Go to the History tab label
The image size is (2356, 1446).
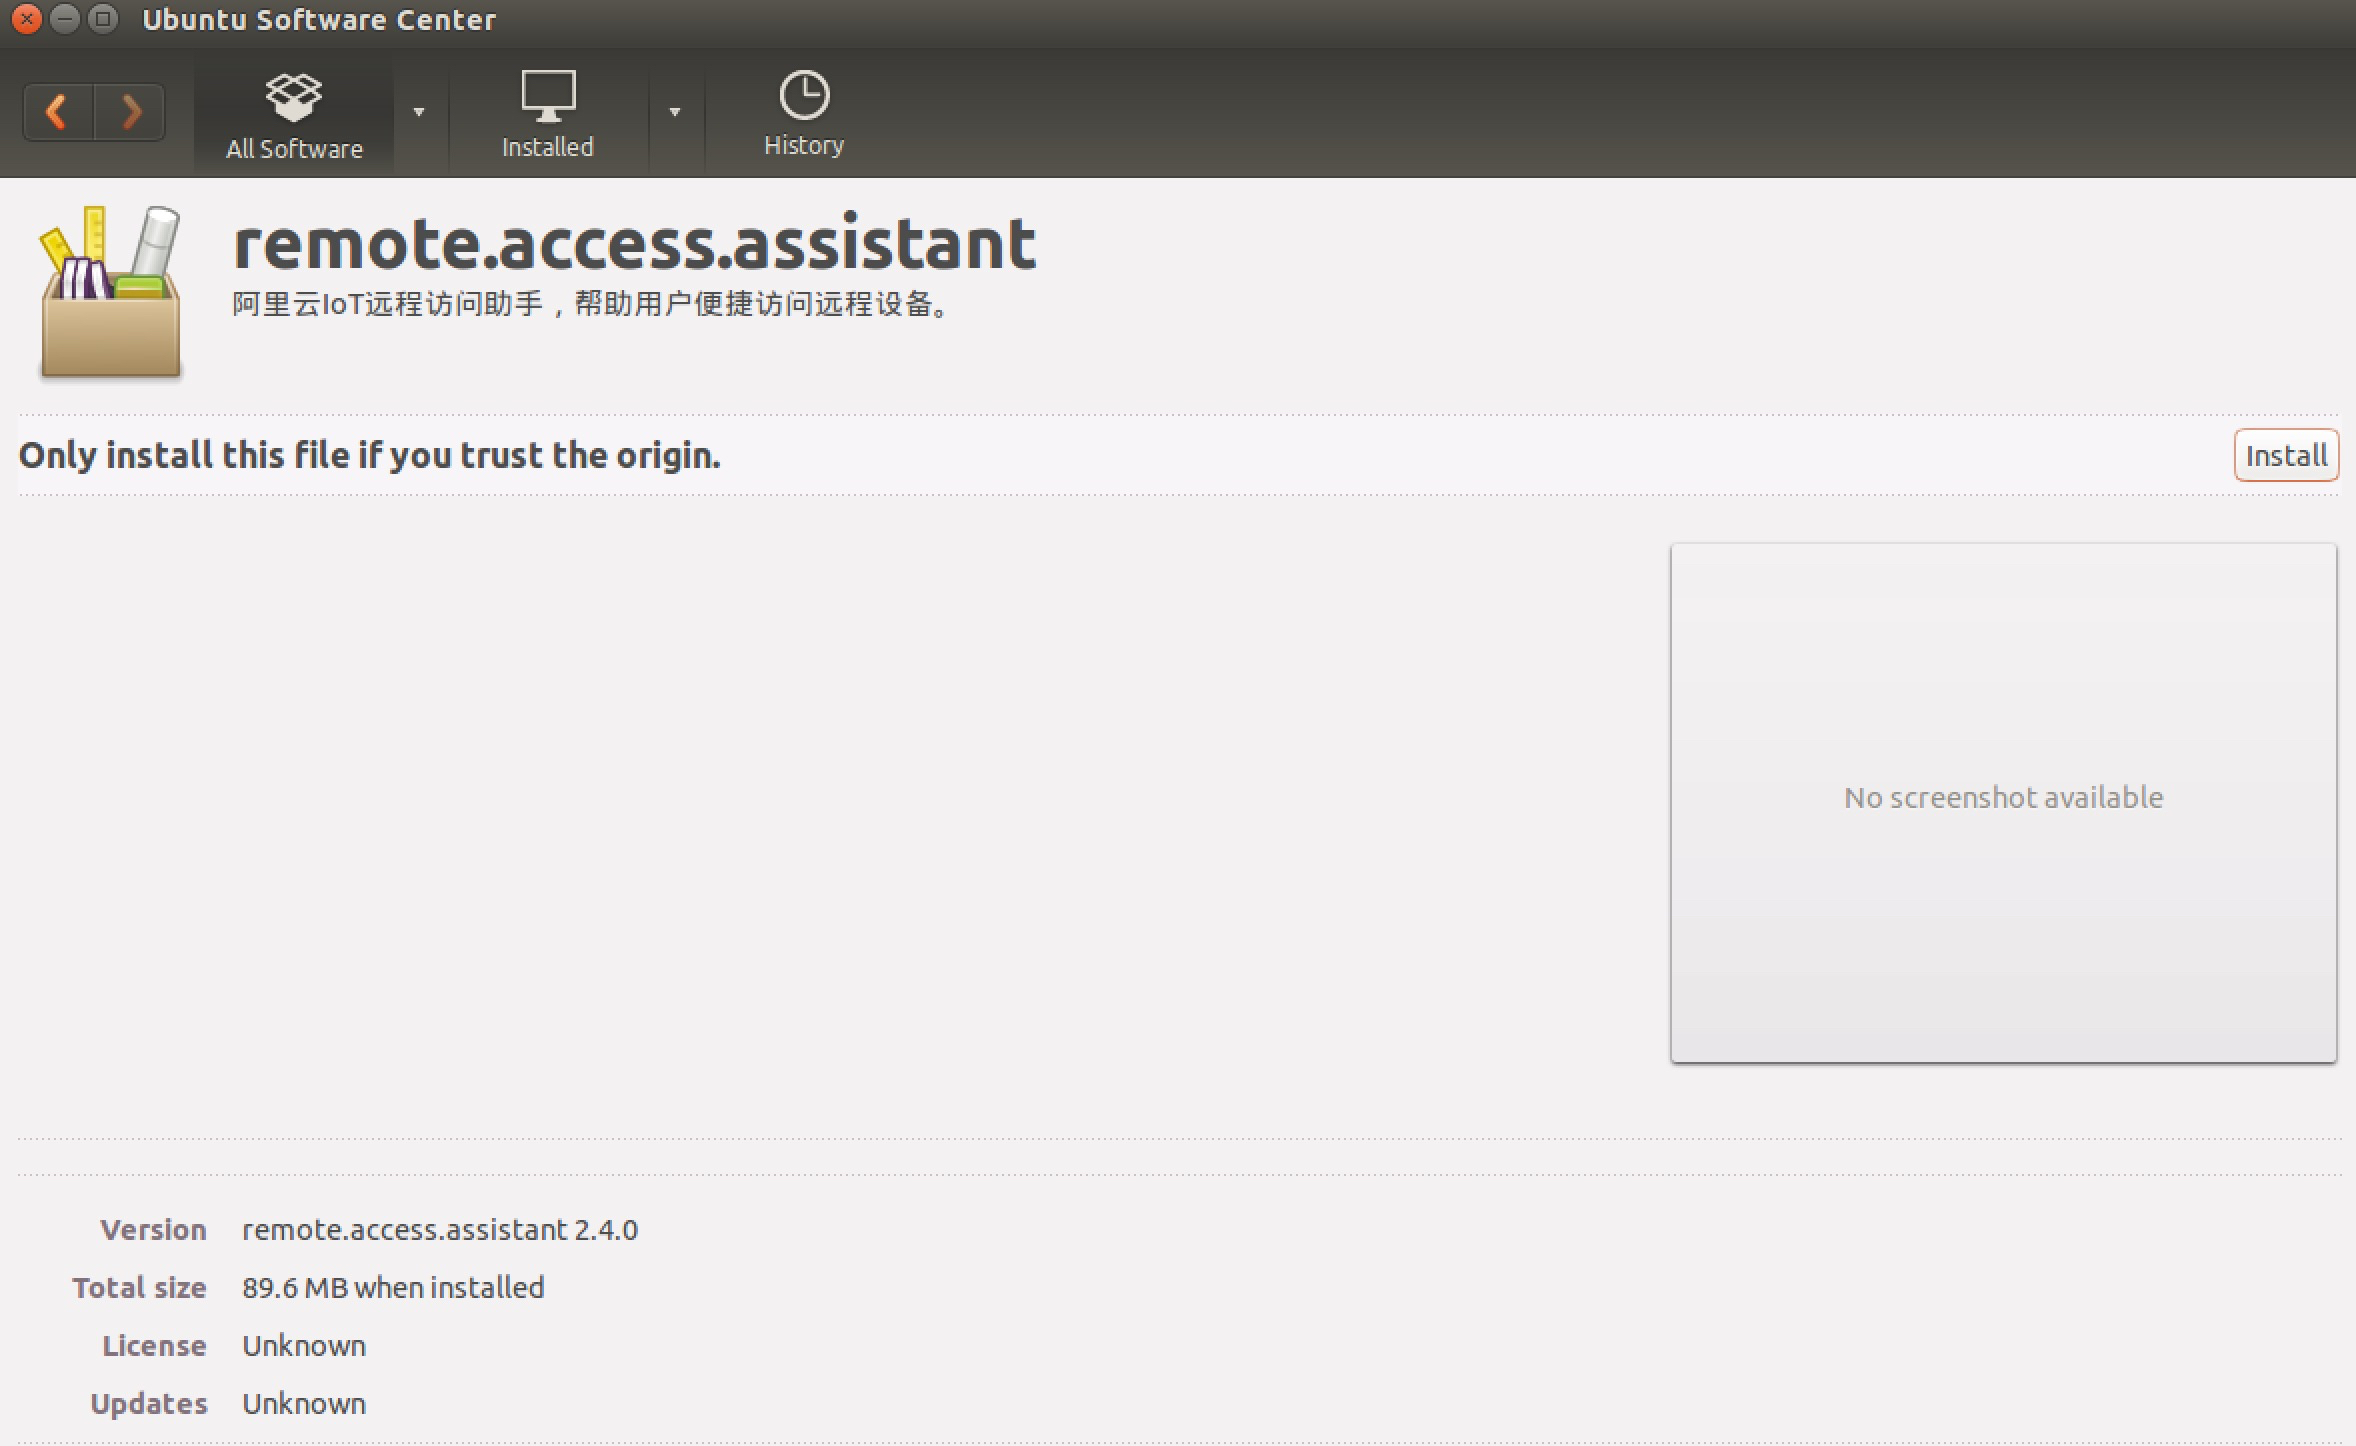(804, 145)
